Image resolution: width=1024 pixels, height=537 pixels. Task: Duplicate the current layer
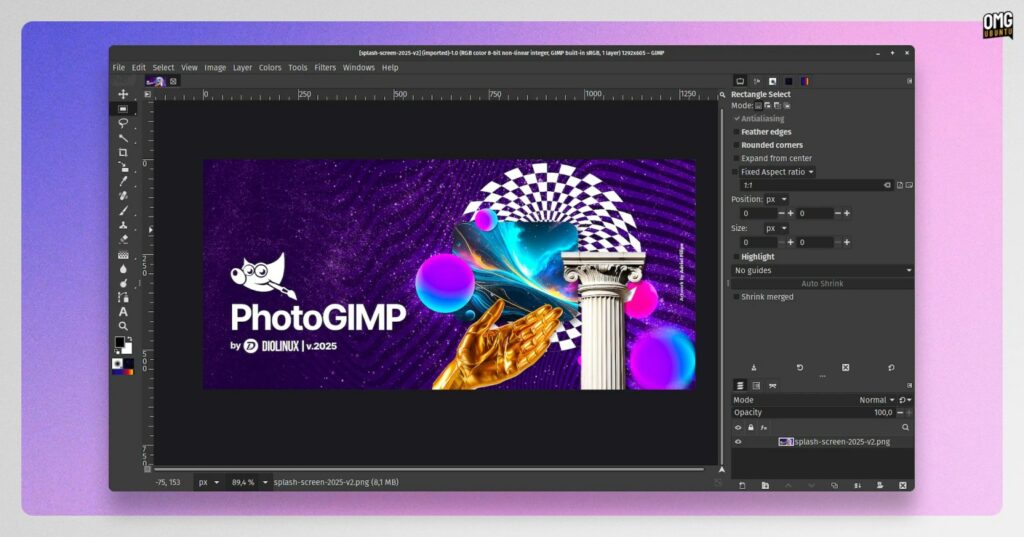click(x=834, y=485)
